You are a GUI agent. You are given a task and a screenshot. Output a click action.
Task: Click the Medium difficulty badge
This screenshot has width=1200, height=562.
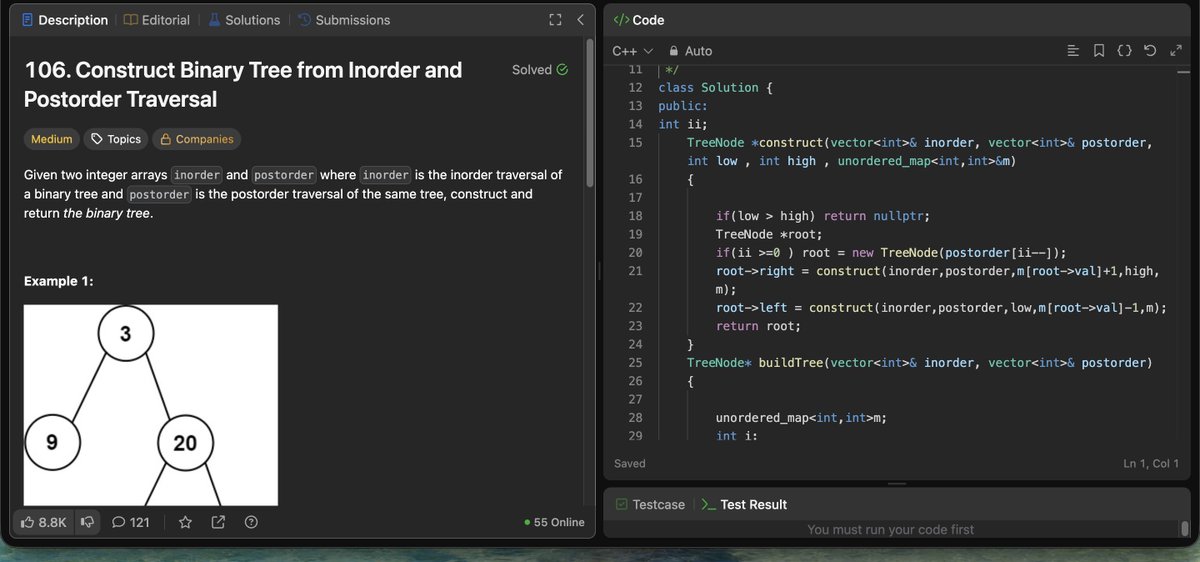click(52, 140)
